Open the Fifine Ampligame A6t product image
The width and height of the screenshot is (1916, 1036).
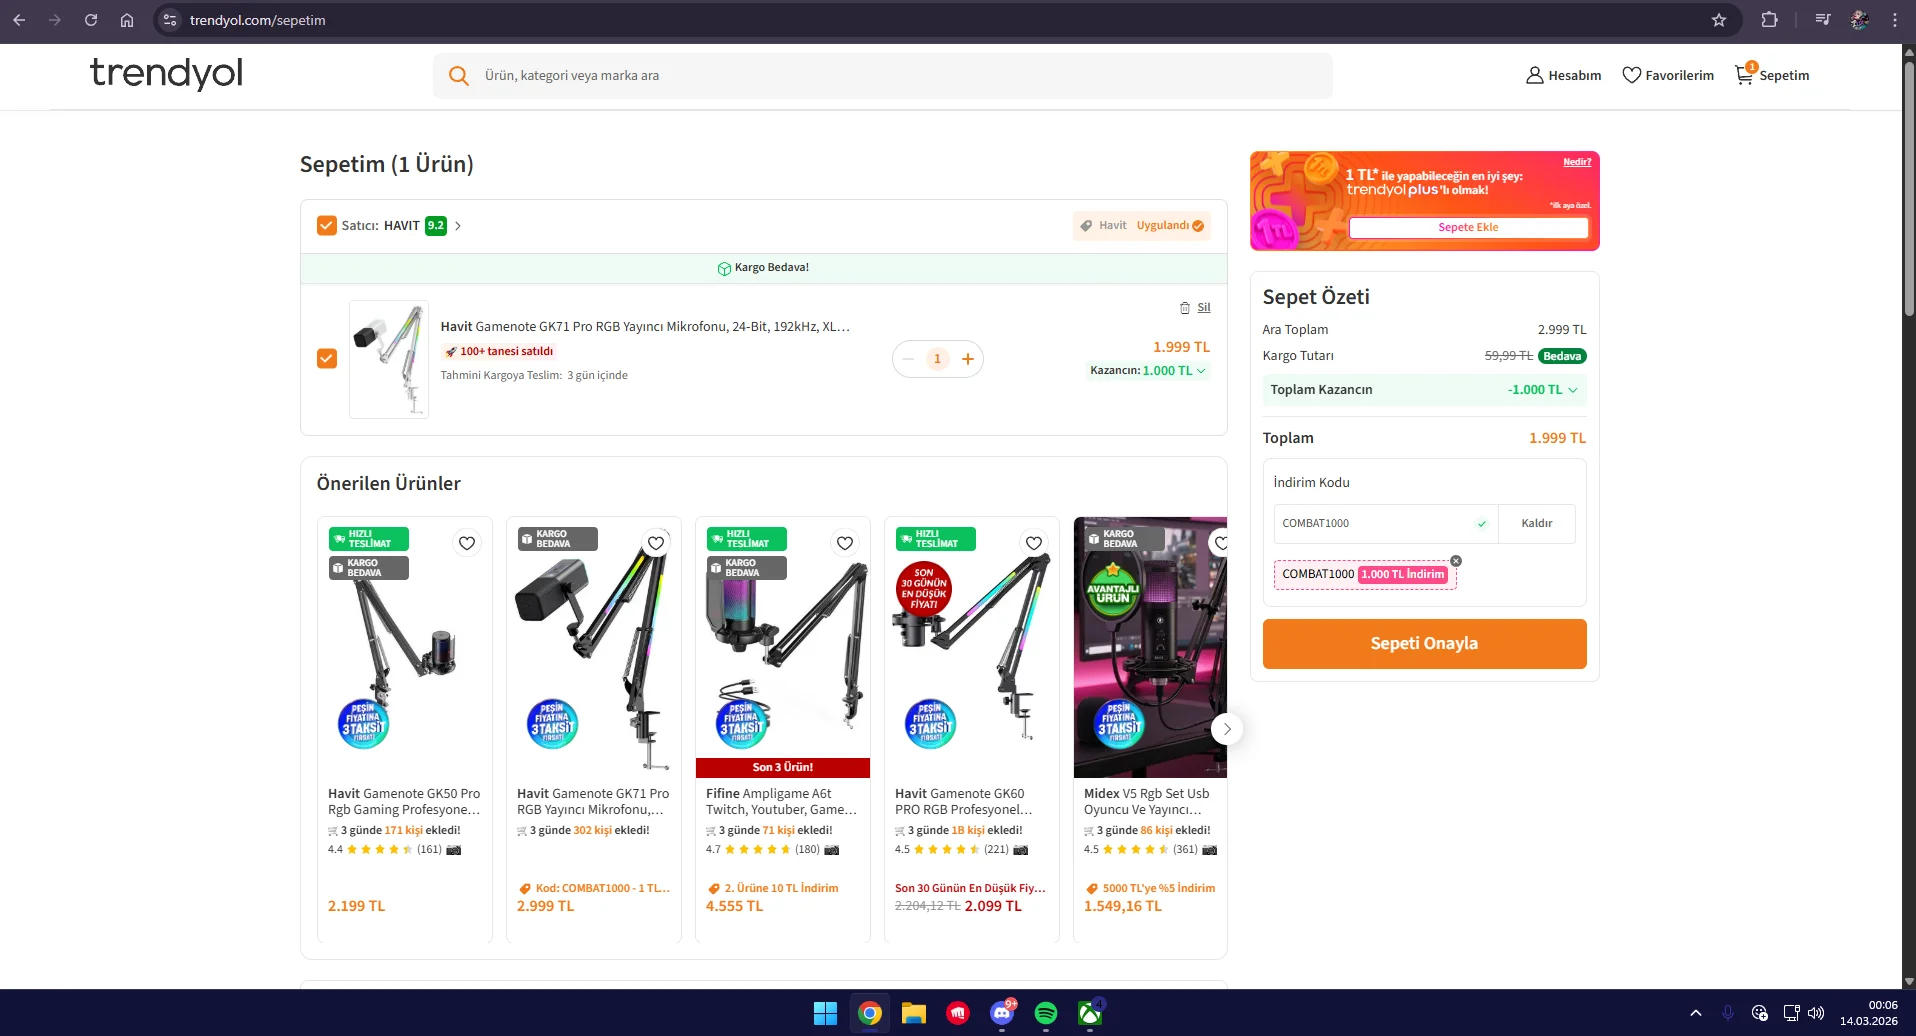pyautogui.click(x=783, y=647)
